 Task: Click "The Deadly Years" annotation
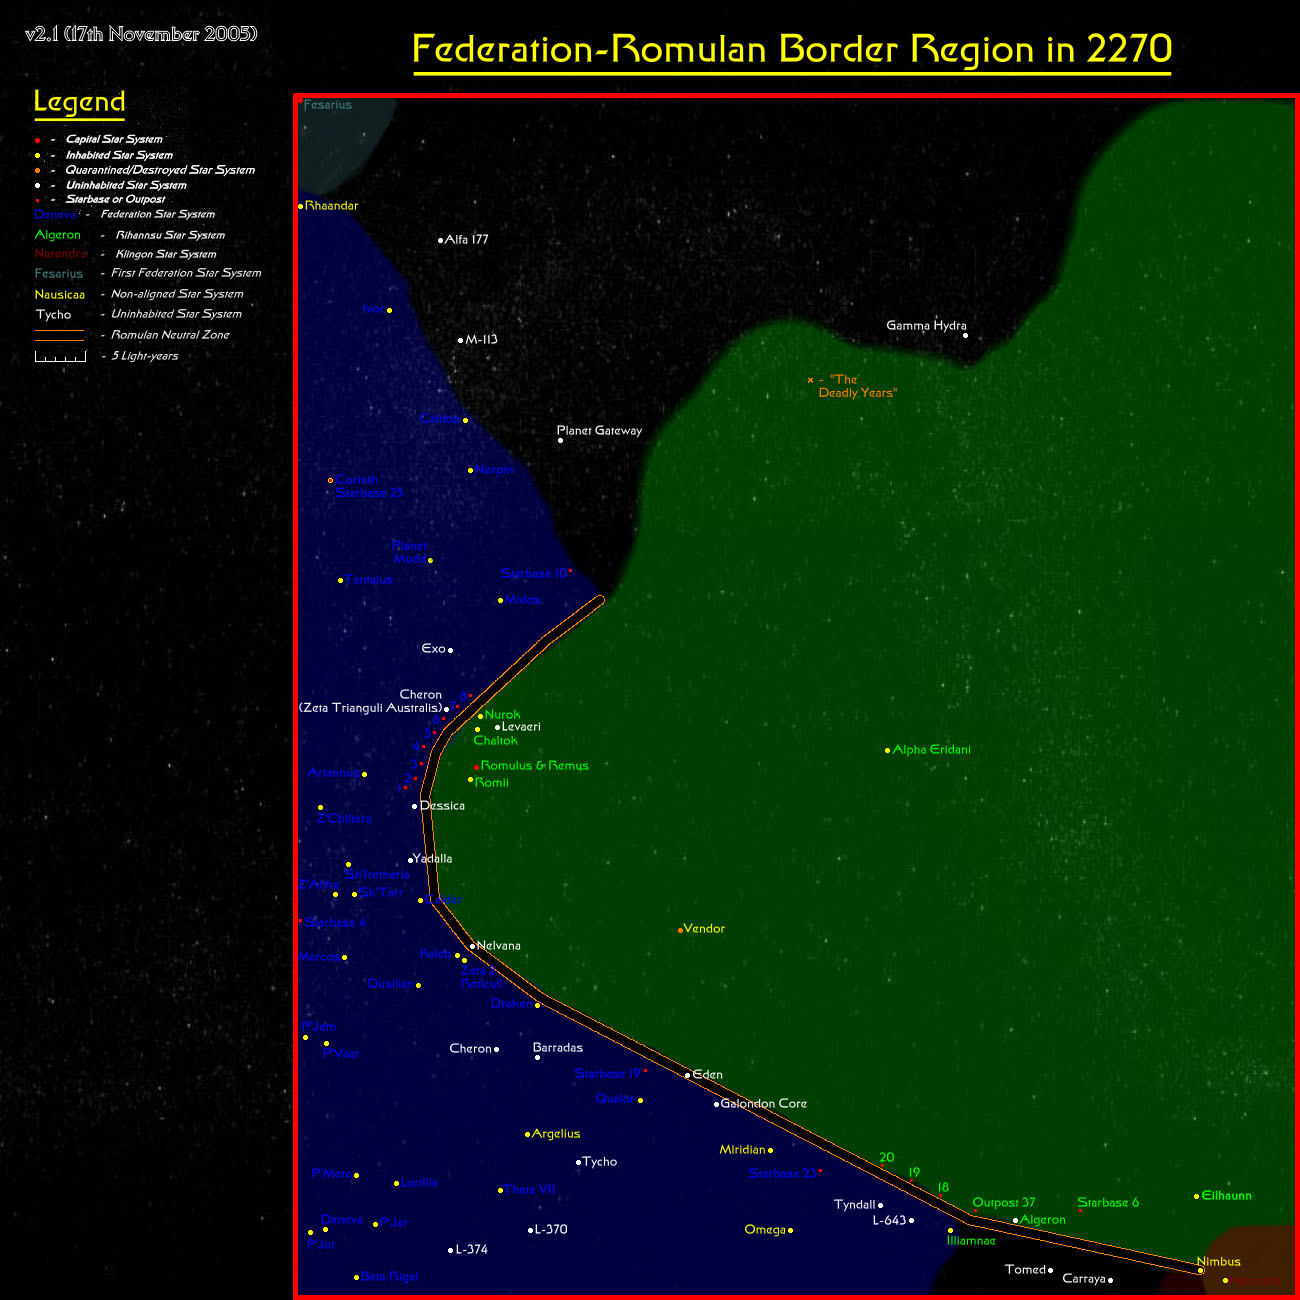pos(857,386)
